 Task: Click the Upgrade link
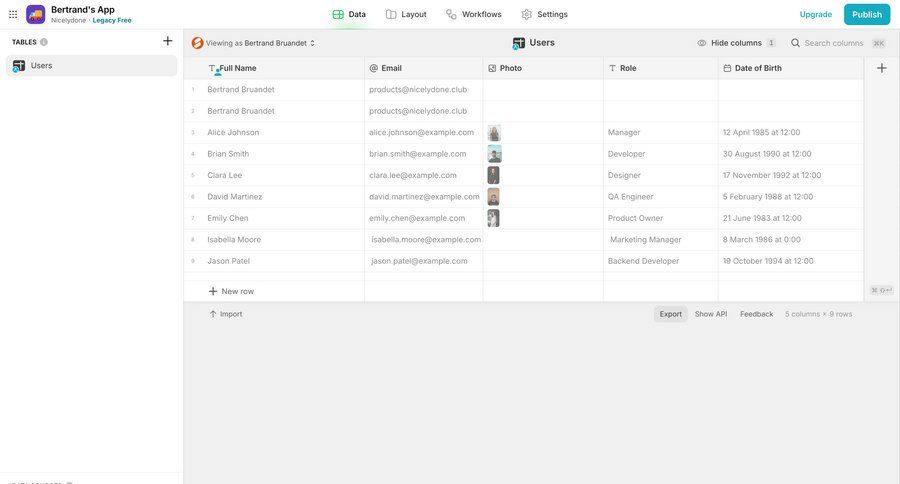coord(816,14)
